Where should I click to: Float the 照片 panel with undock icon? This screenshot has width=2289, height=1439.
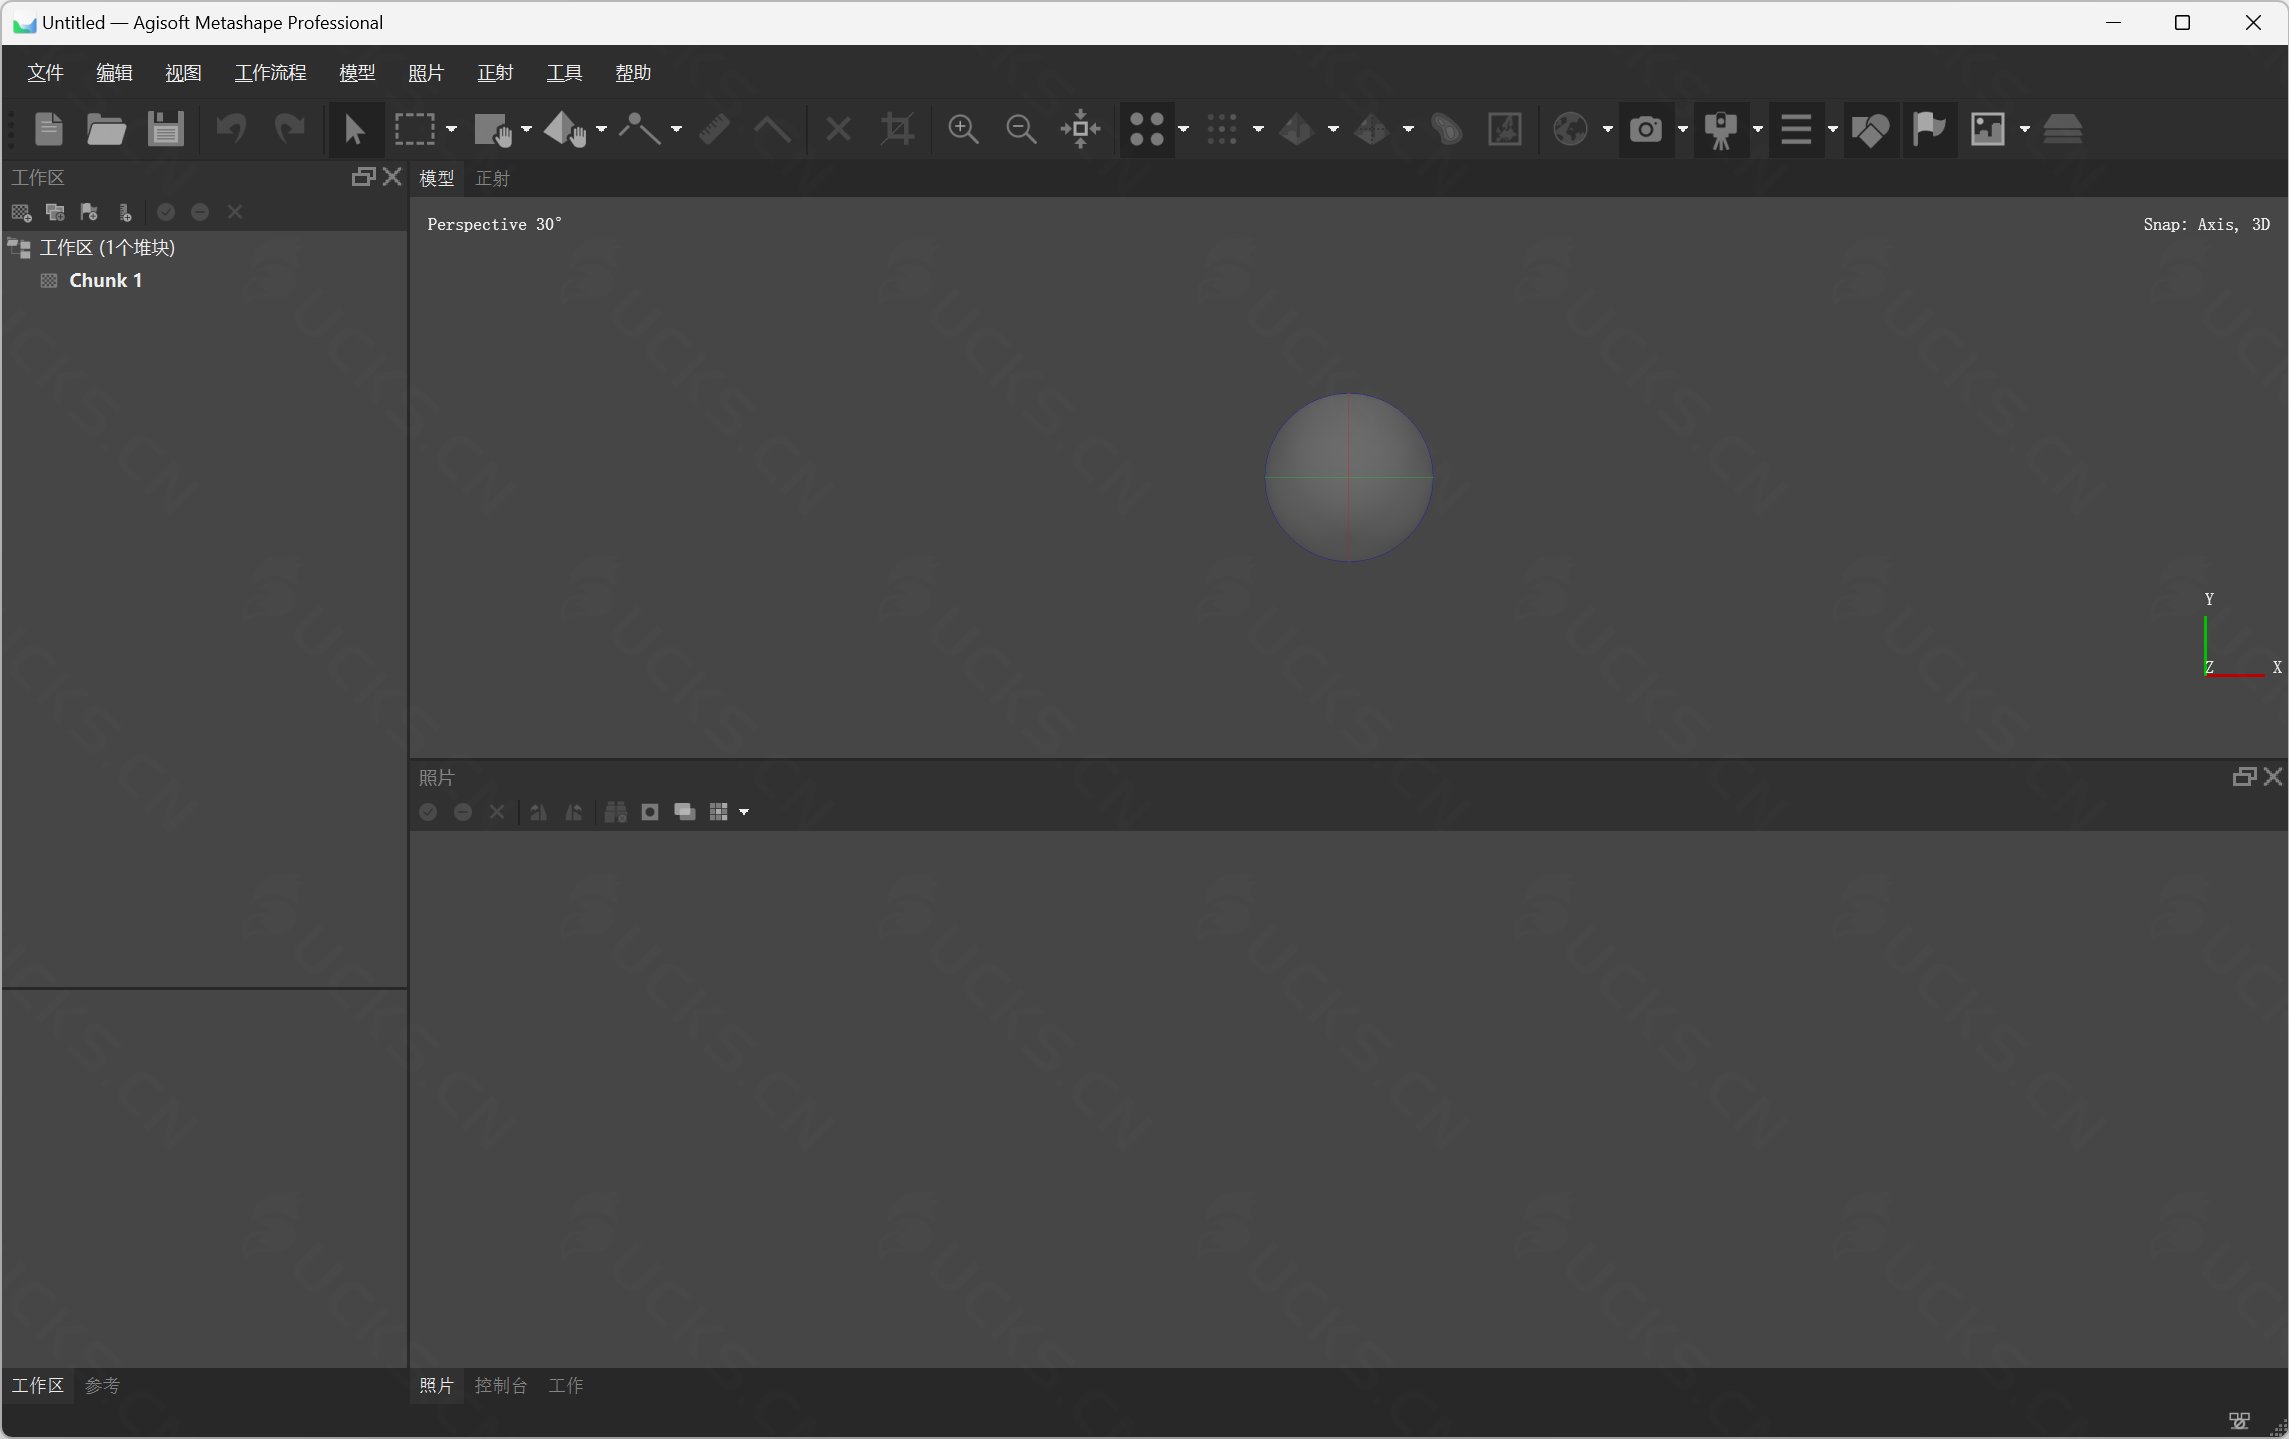point(2243,777)
